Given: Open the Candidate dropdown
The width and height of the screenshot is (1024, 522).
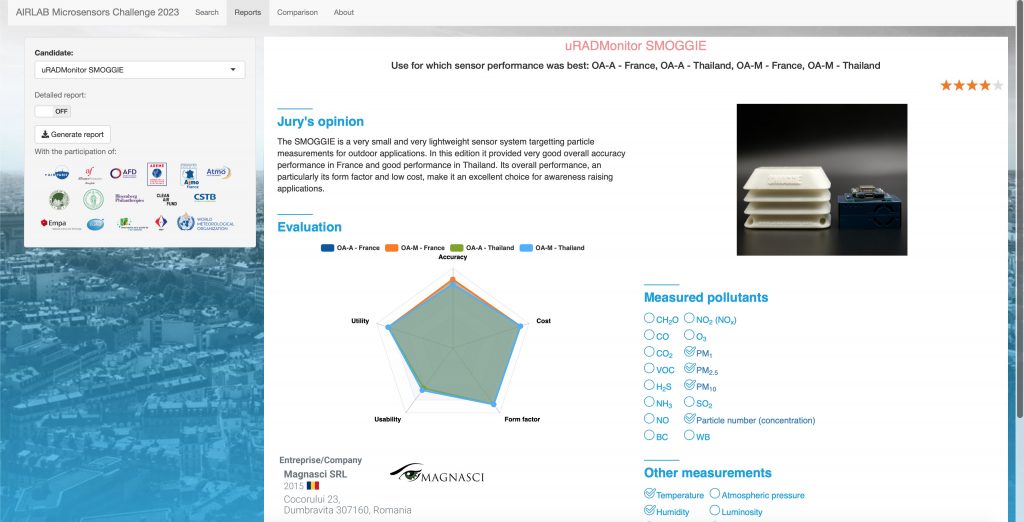Looking at the screenshot, I should pyautogui.click(x=140, y=69).
